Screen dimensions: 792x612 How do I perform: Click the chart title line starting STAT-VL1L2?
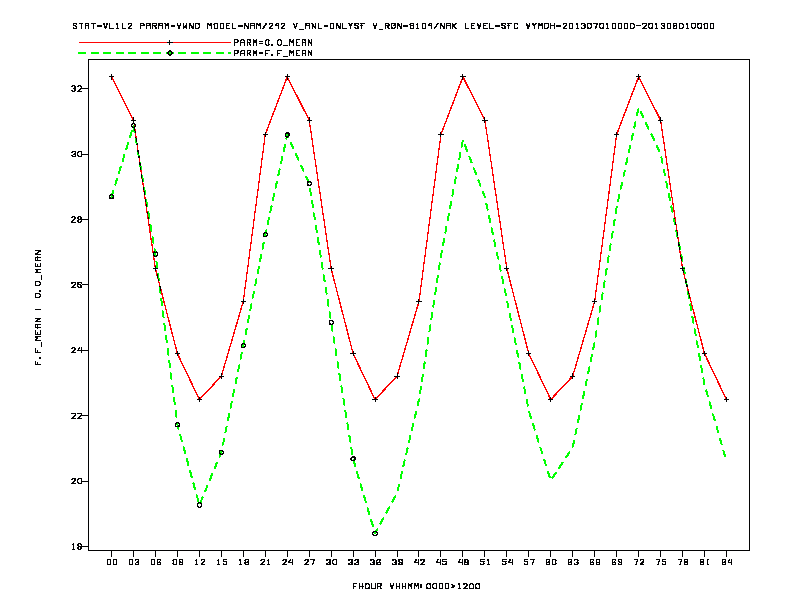[393, 26]
